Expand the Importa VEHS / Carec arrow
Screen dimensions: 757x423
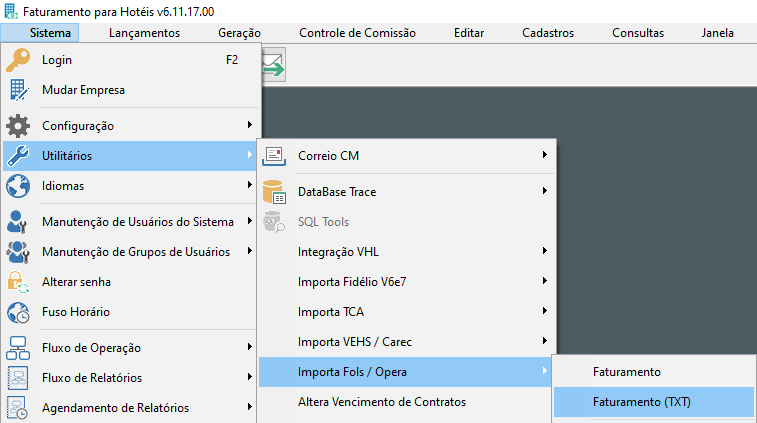pyautogui.click(x=545, y=340)
